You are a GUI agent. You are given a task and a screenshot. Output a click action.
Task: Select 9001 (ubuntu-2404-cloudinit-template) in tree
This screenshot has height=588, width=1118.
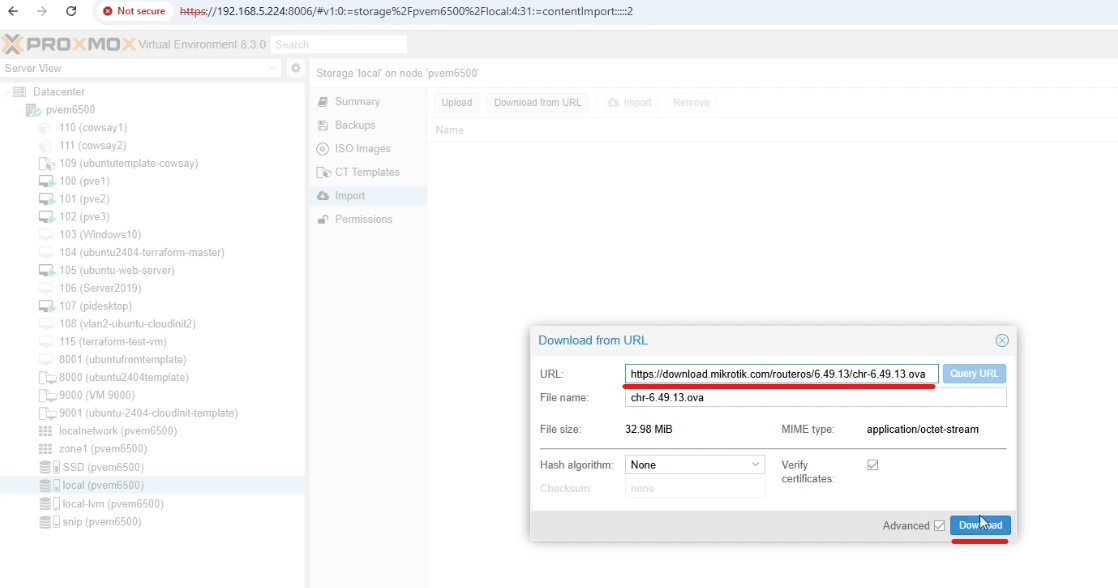pos(148,413)
